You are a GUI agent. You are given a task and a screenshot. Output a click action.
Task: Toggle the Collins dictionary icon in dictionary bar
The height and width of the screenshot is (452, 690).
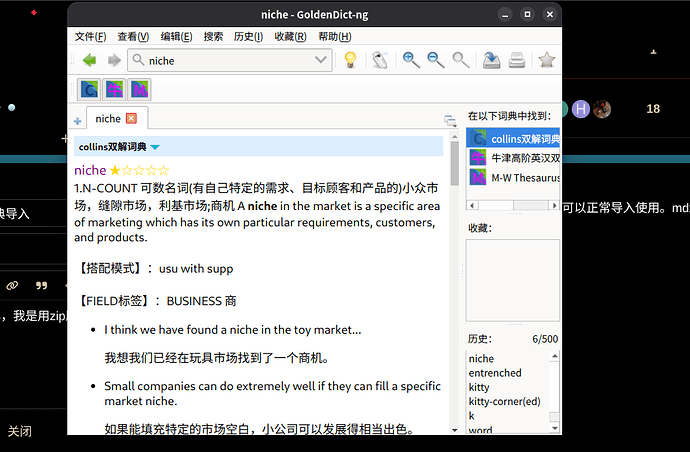coord(90,89)
